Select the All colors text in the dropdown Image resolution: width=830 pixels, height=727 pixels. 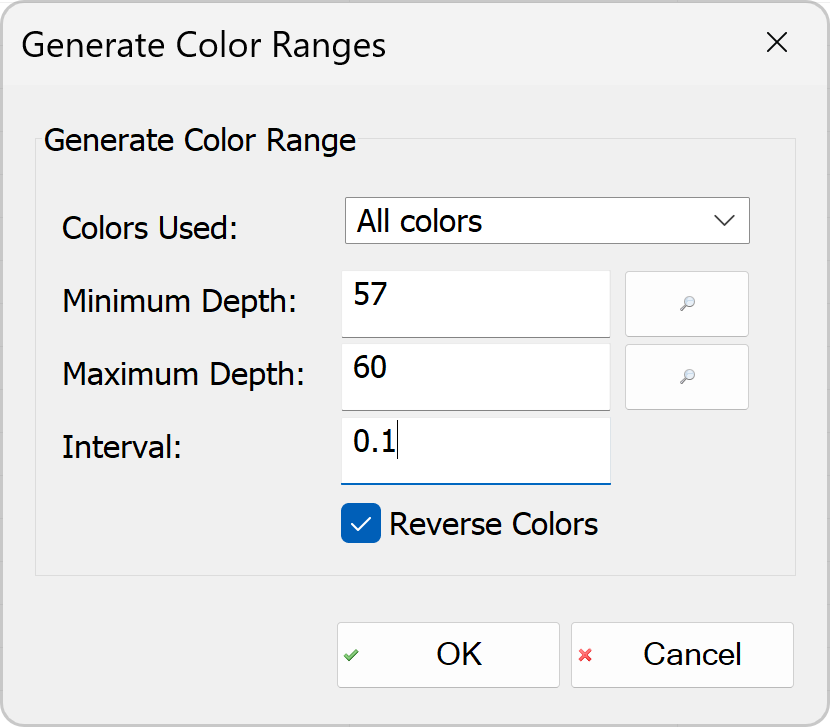(419, 221)
